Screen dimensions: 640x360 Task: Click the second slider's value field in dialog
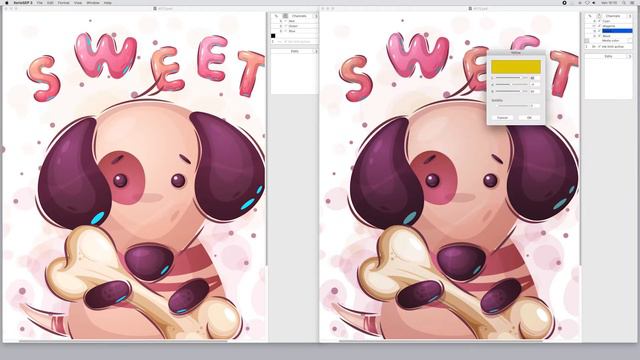[x=535, y=84]
